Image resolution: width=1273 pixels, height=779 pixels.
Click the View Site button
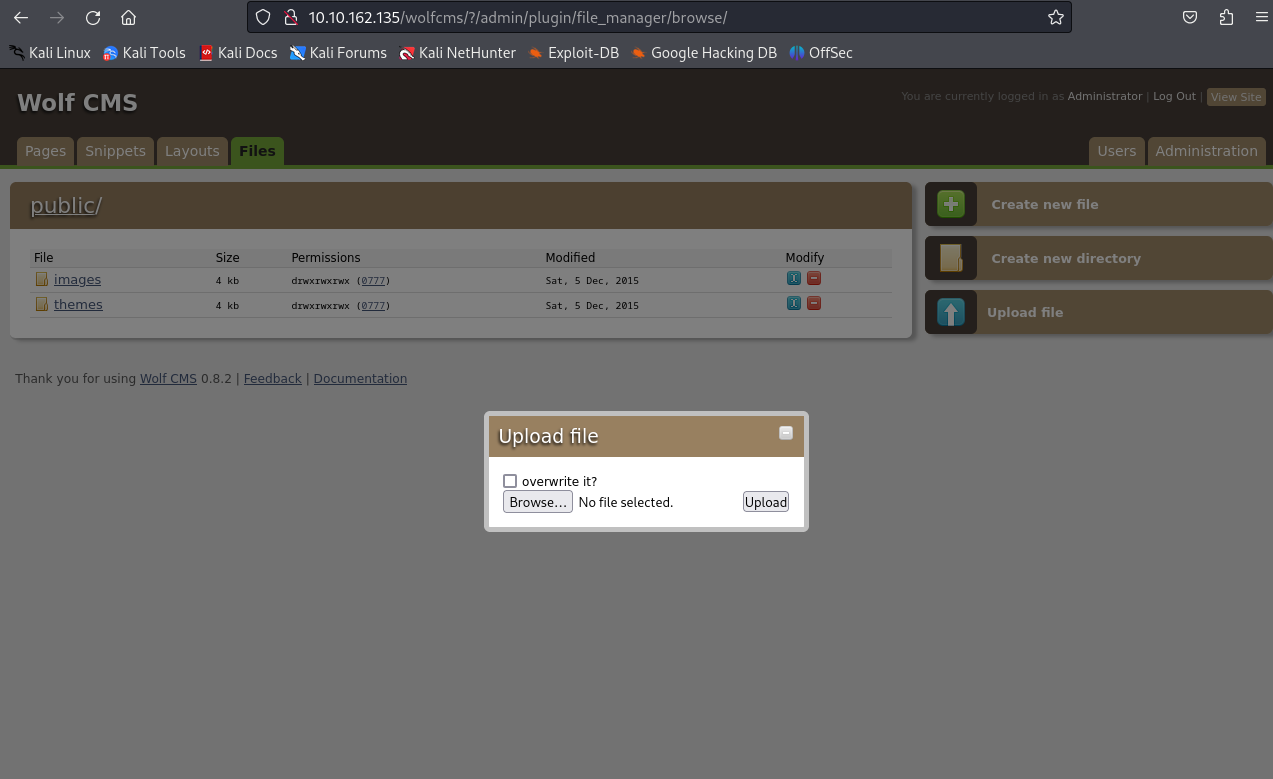1236,97
